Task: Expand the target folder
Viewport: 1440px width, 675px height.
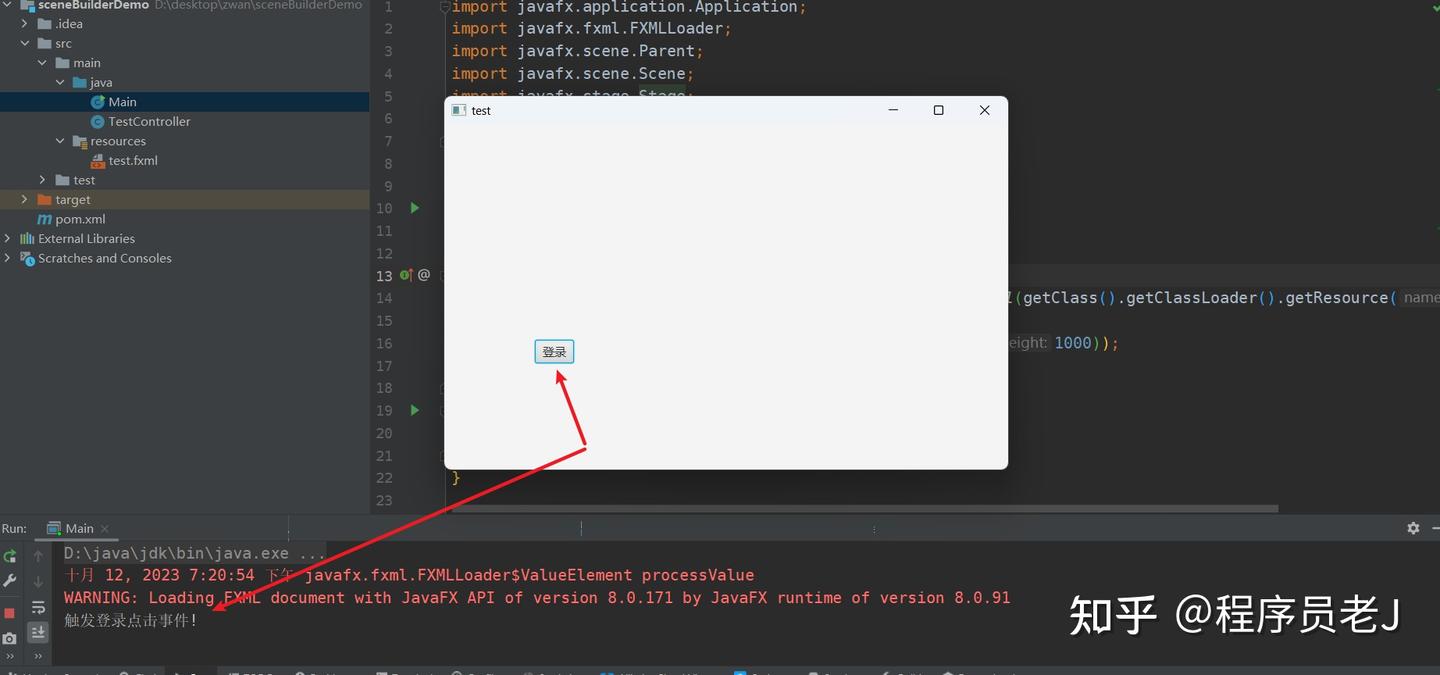Action: (x=25, y=200)
